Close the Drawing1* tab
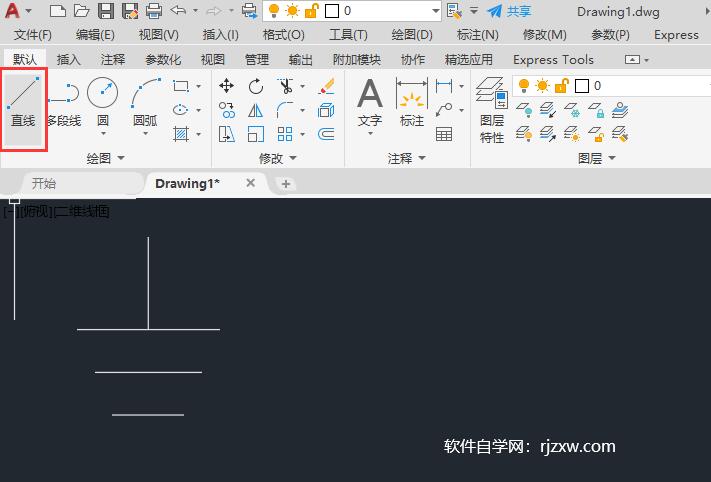711x482 pixels. click(250, 183)
